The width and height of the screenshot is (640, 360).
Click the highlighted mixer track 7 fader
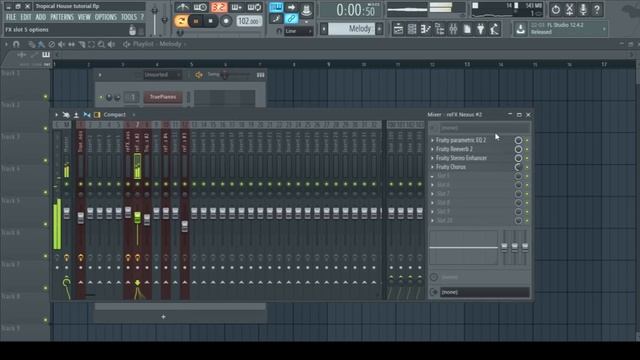tap(138, 217)
